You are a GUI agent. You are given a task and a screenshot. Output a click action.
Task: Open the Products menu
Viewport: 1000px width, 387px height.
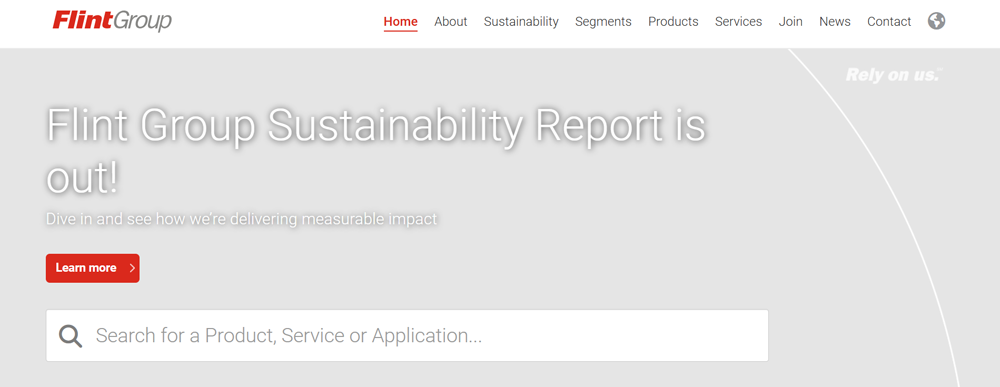673,22
